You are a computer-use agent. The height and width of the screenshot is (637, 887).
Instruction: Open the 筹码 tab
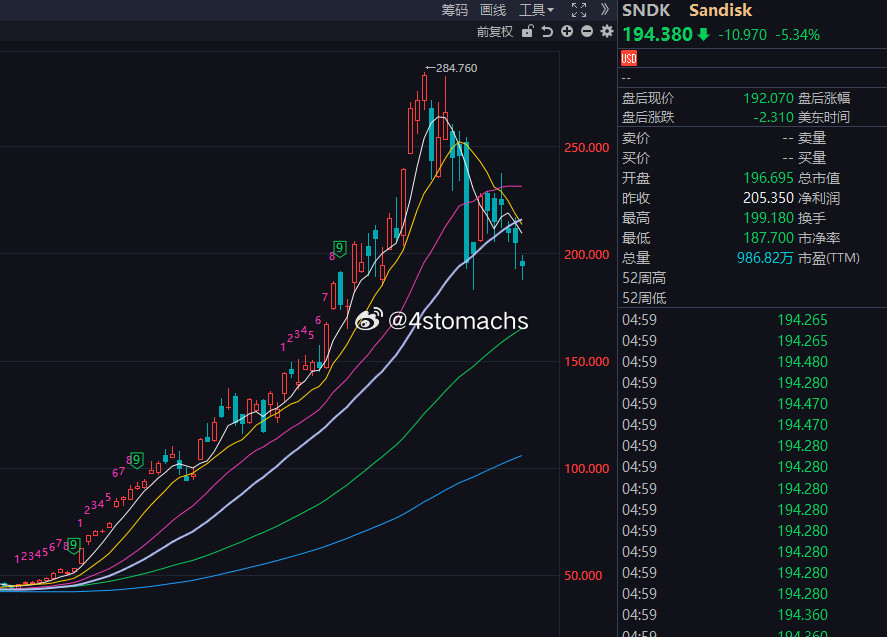pyautogui.click(x=455, y=10)
